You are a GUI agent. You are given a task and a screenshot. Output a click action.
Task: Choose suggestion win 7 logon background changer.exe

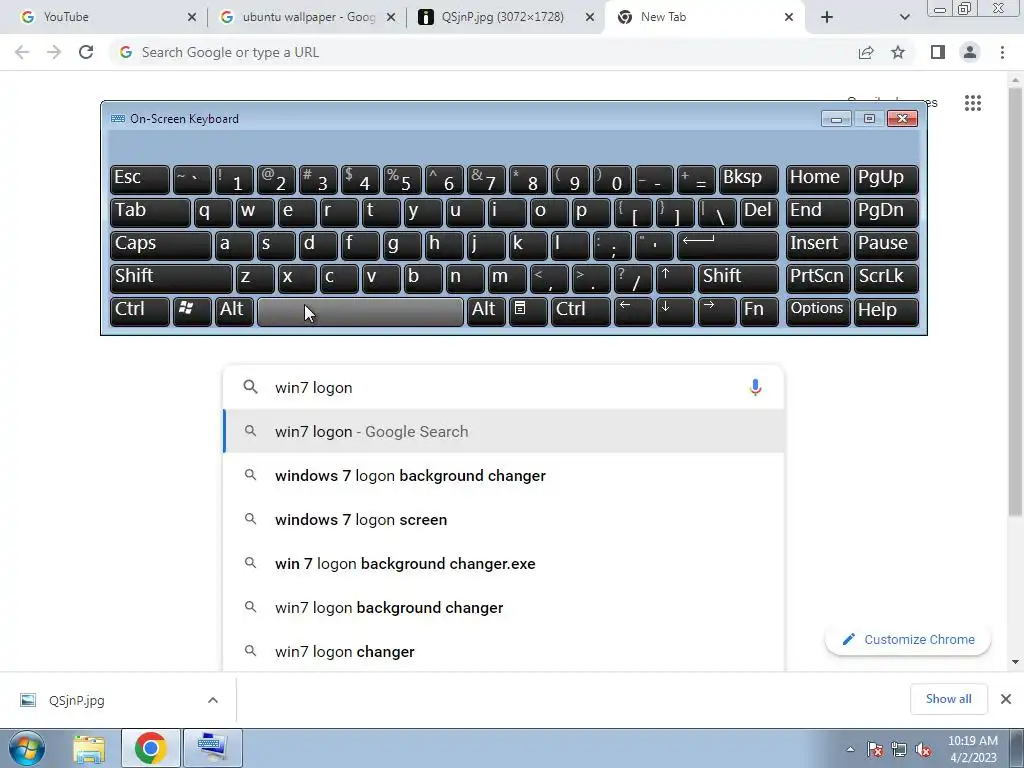(x=504, y=564)
